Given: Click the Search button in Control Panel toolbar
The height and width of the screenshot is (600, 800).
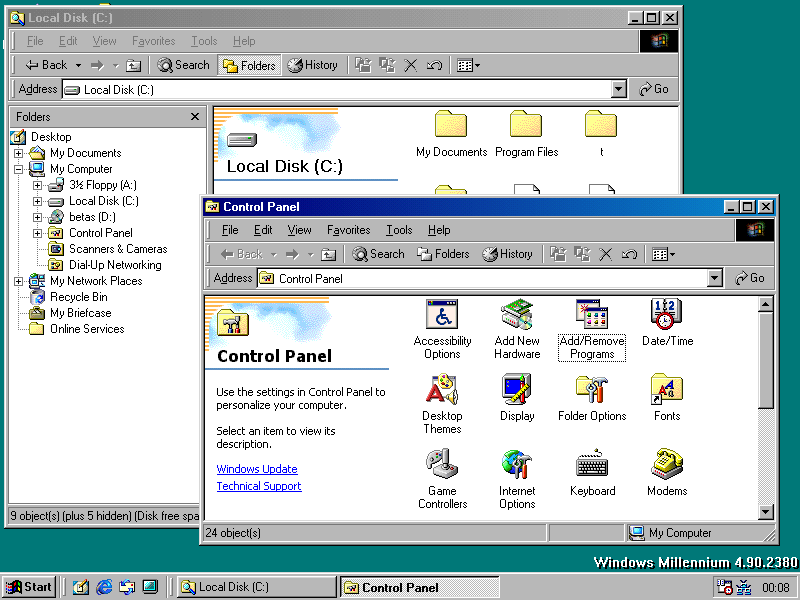Looking at the screenshot, I should coord(378,254).
